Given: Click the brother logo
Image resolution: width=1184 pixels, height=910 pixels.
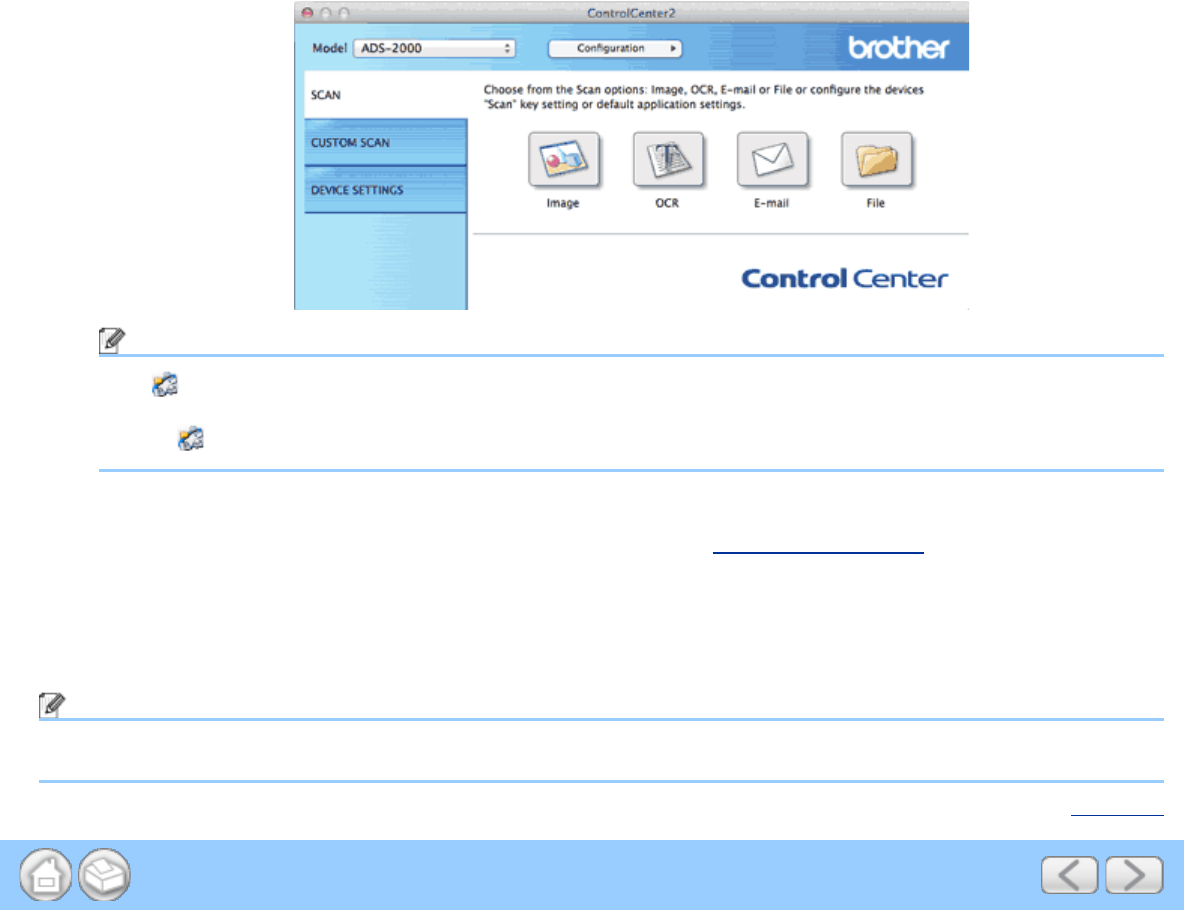Looking at the screenshot, I should coord(899,48).
